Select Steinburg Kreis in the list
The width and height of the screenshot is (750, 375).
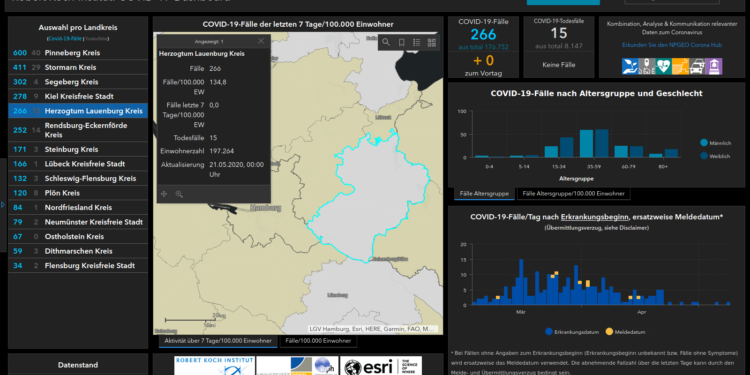pyautogui.click(x=78, y=149)
